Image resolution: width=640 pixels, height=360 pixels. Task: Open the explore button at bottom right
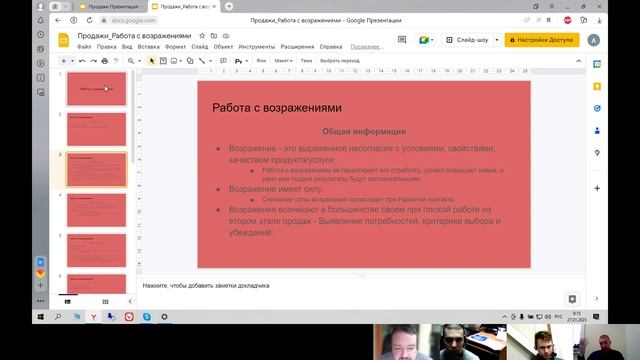(572, 299)
